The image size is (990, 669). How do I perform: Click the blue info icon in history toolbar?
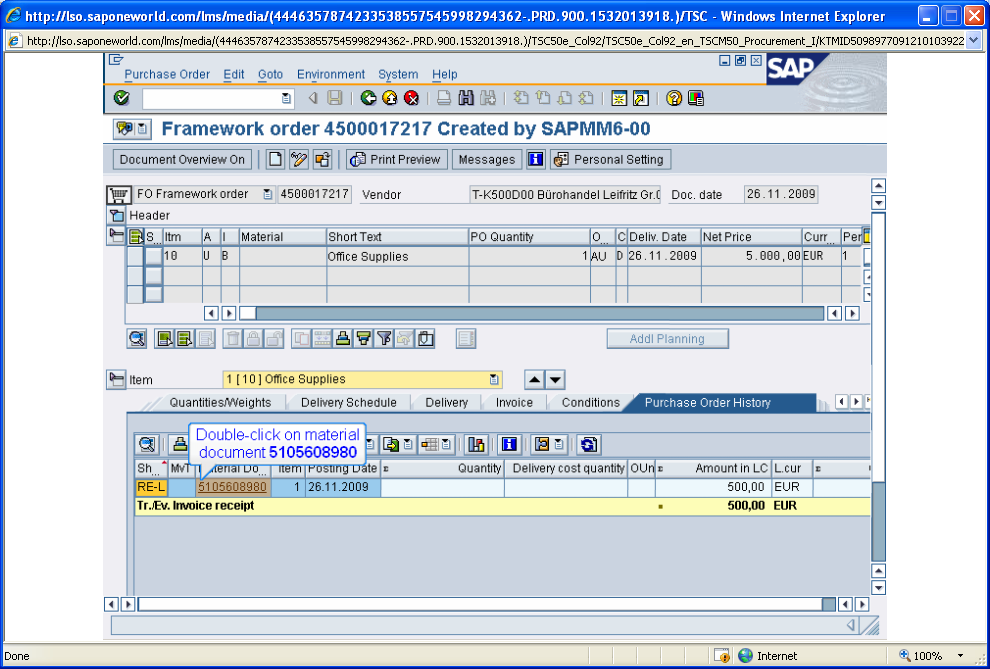pos(509,444)
